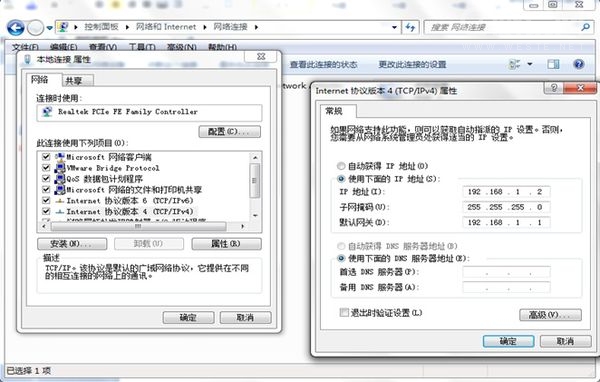Click the magnifier search icon
The height and width of the screenshot is (382, 600).
click(x=585, y=27)
